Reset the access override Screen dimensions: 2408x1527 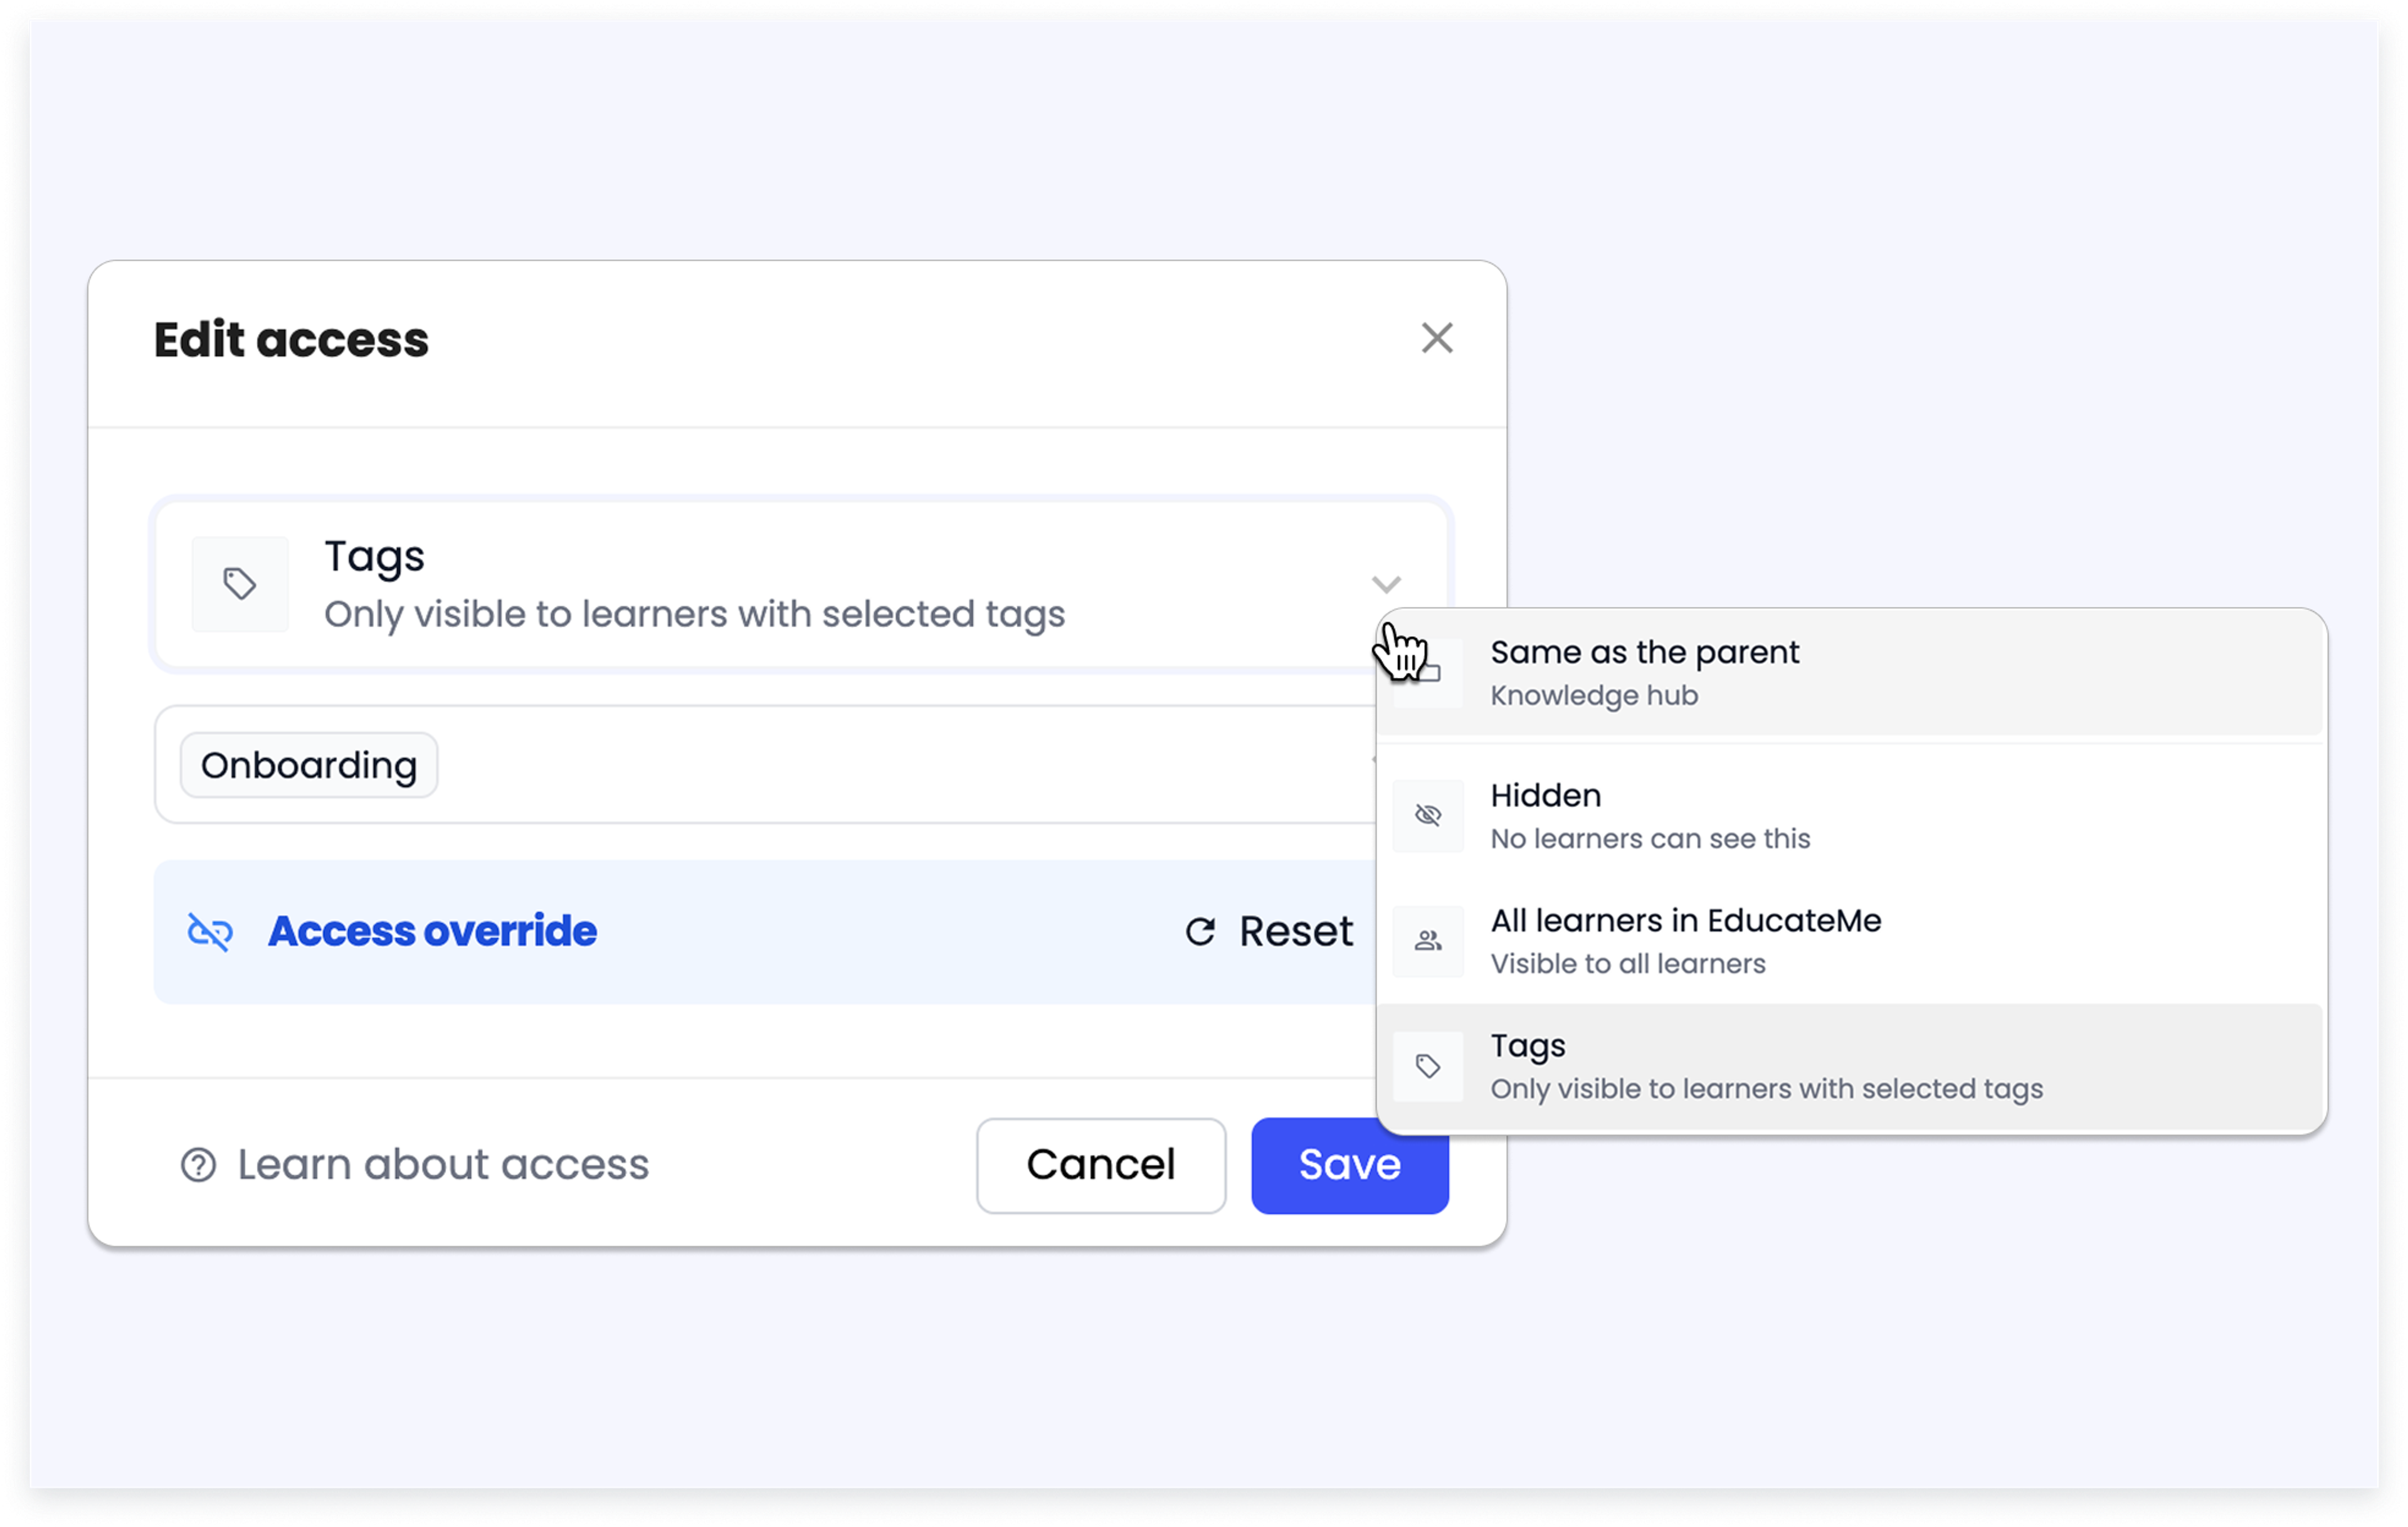1269,931
